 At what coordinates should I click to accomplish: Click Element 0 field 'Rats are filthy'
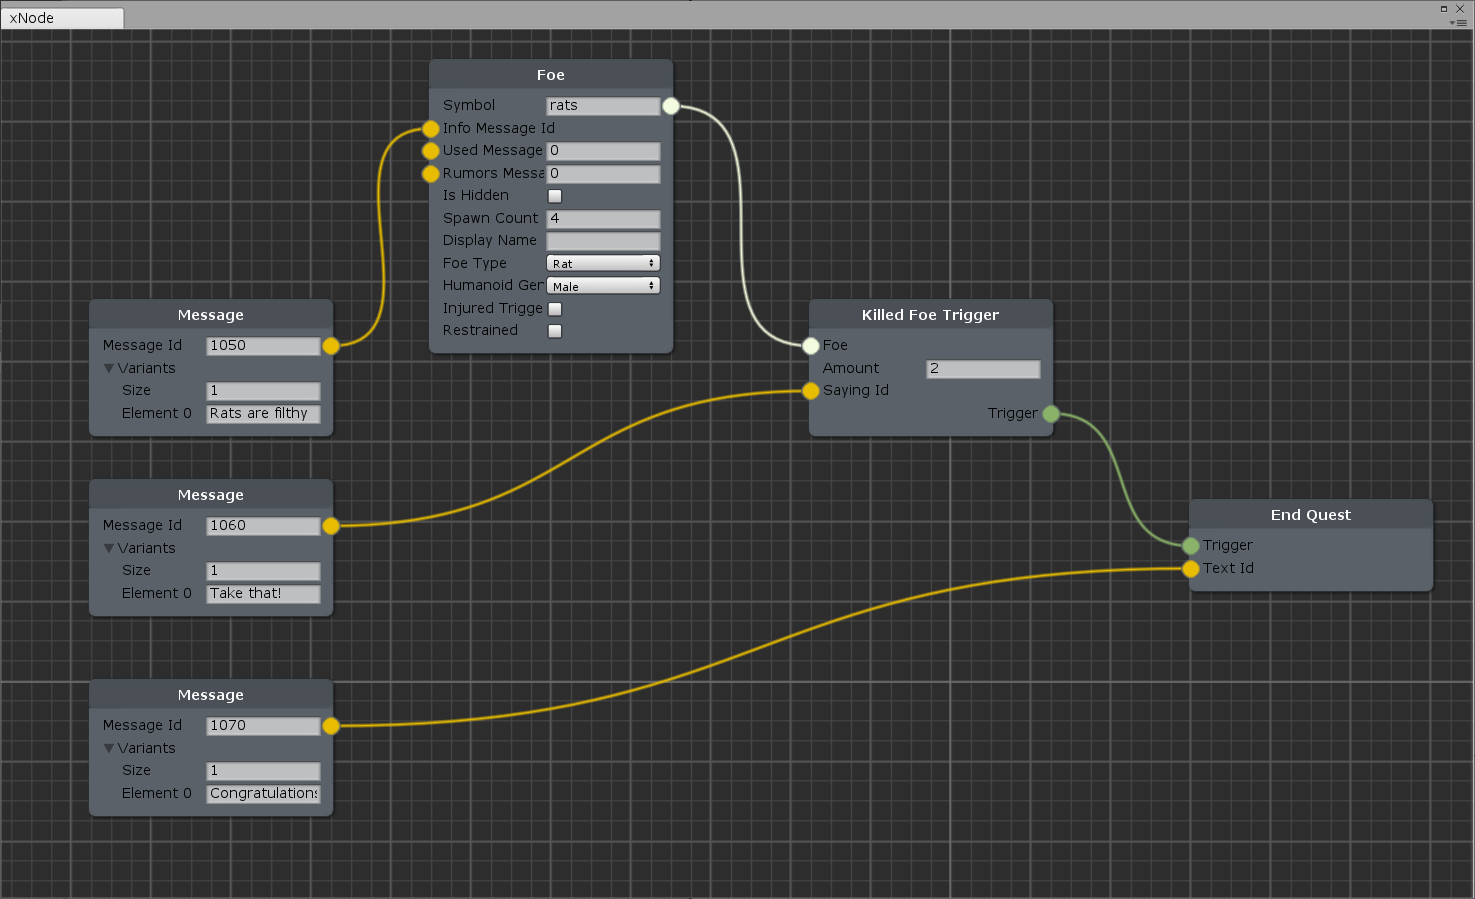[x=263, y=414]
